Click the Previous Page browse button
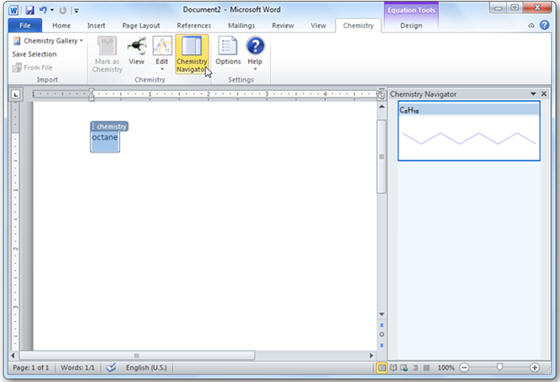The width and height of the screenshot is (560, 382). [381, 325]
